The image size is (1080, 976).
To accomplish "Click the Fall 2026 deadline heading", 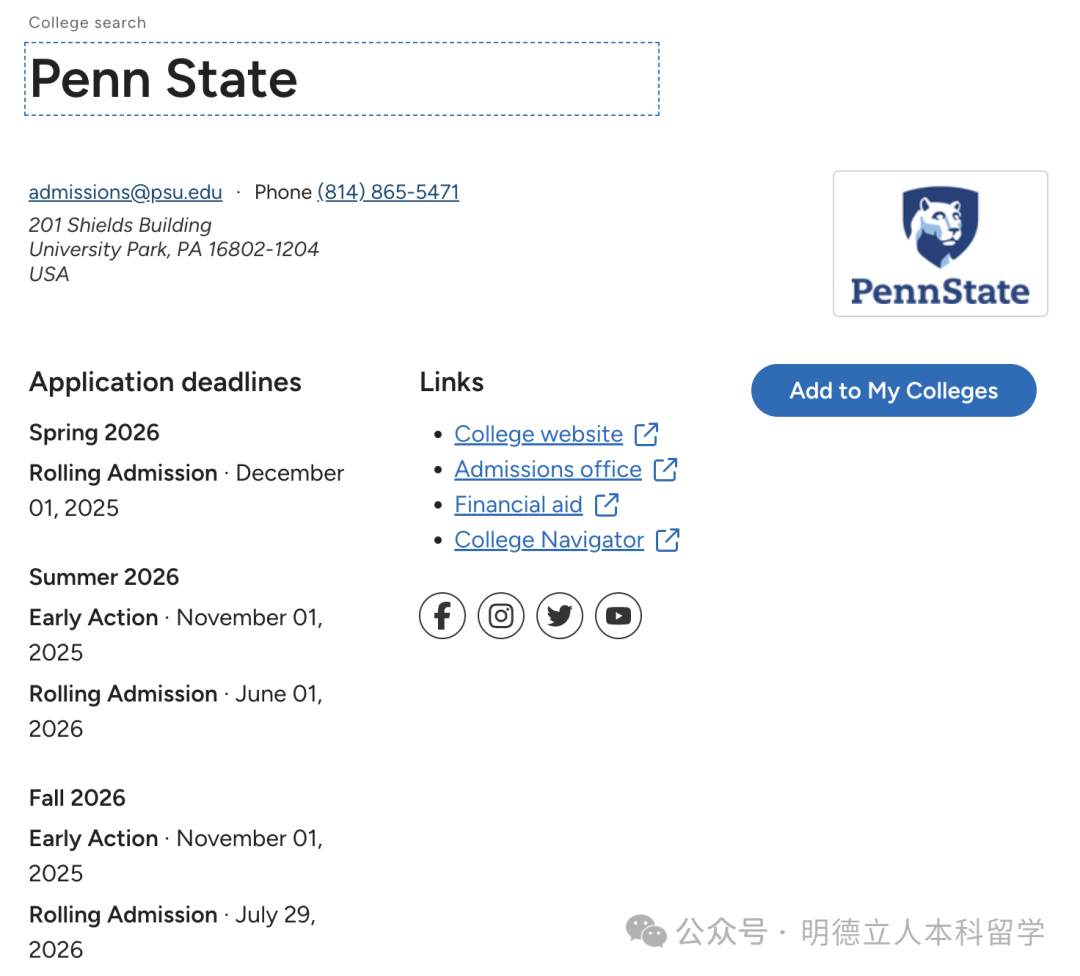I will click(77, 798).
